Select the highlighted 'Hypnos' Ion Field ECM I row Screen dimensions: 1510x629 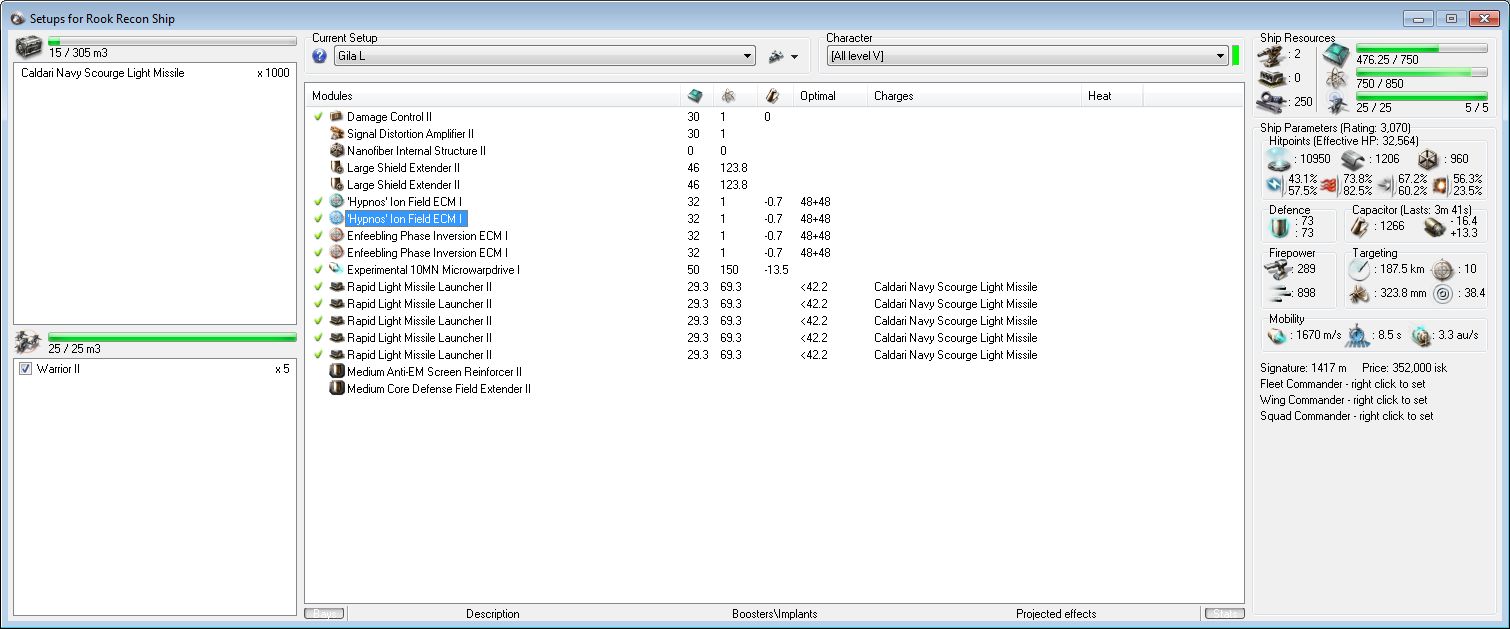[x=405, y=219]
